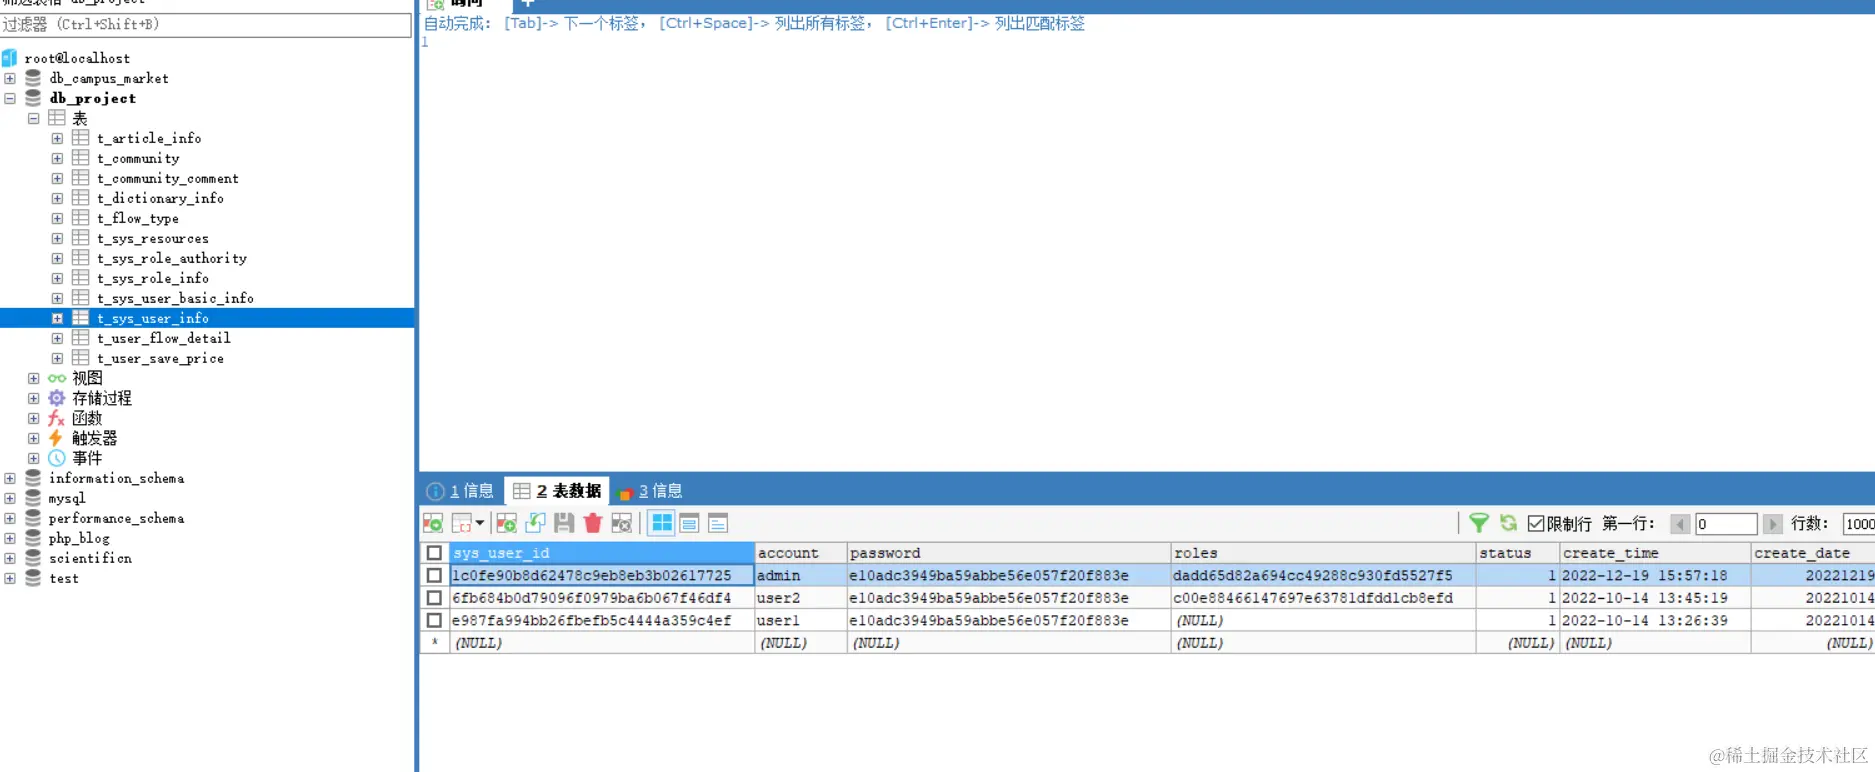The height and width of the screenshot is (772, 1875).
Task: Check the user2 row checkbox
Action: [434, 598]
